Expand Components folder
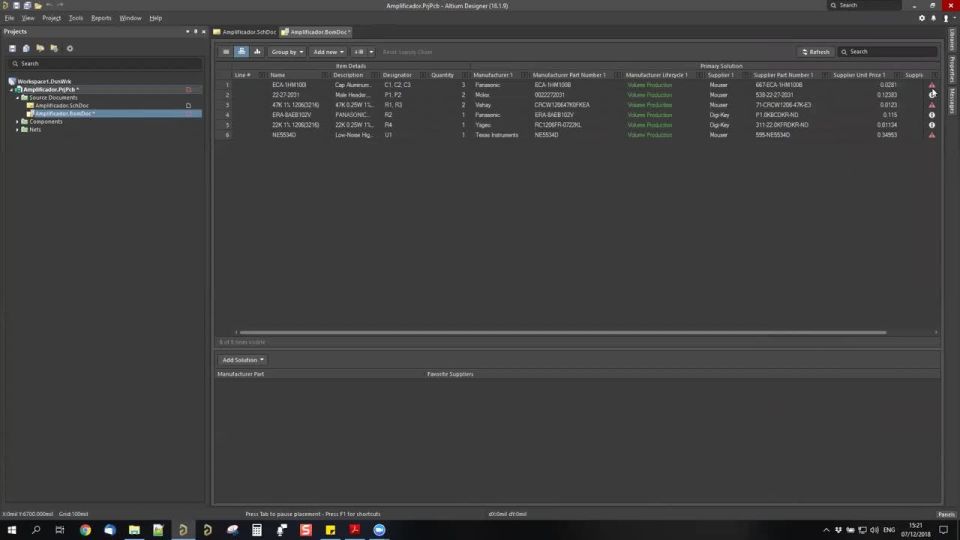The image size is (960, 540). click(17, 122)
